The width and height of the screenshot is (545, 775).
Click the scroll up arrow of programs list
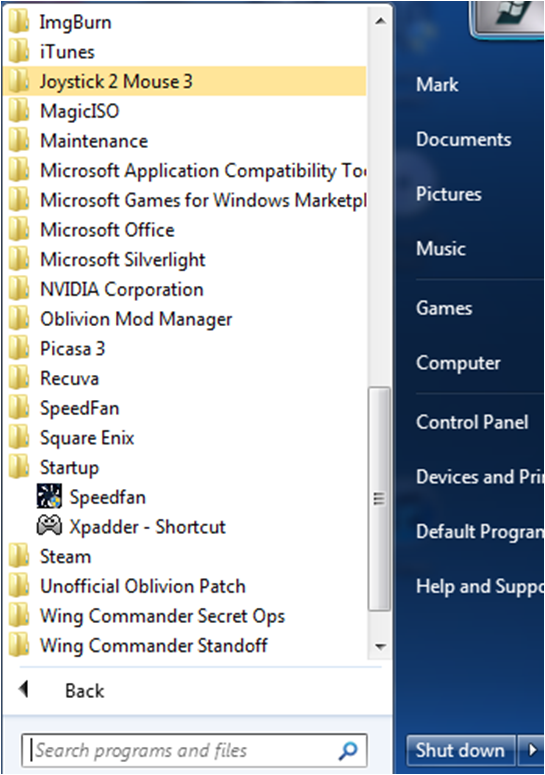380,21
